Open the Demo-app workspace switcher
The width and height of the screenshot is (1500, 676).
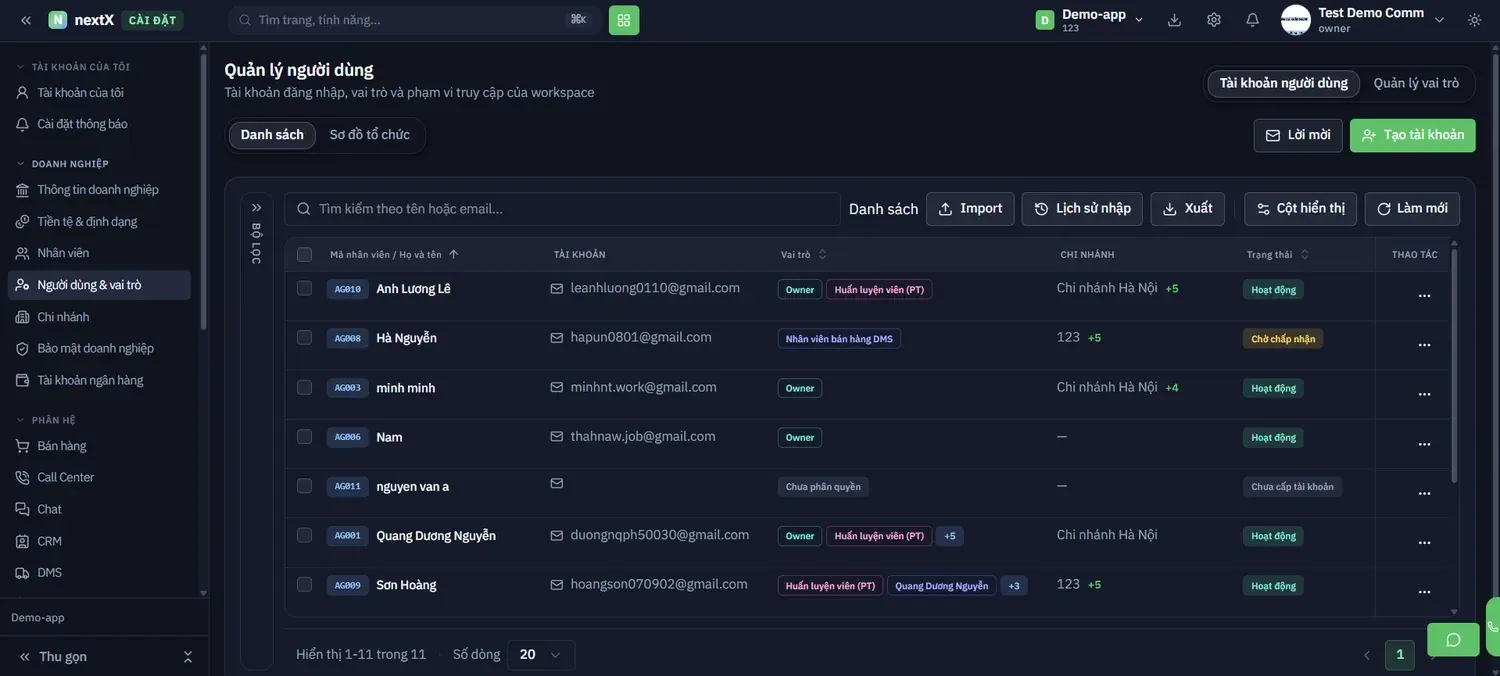pyautogui.click(x=1090, y=20)
